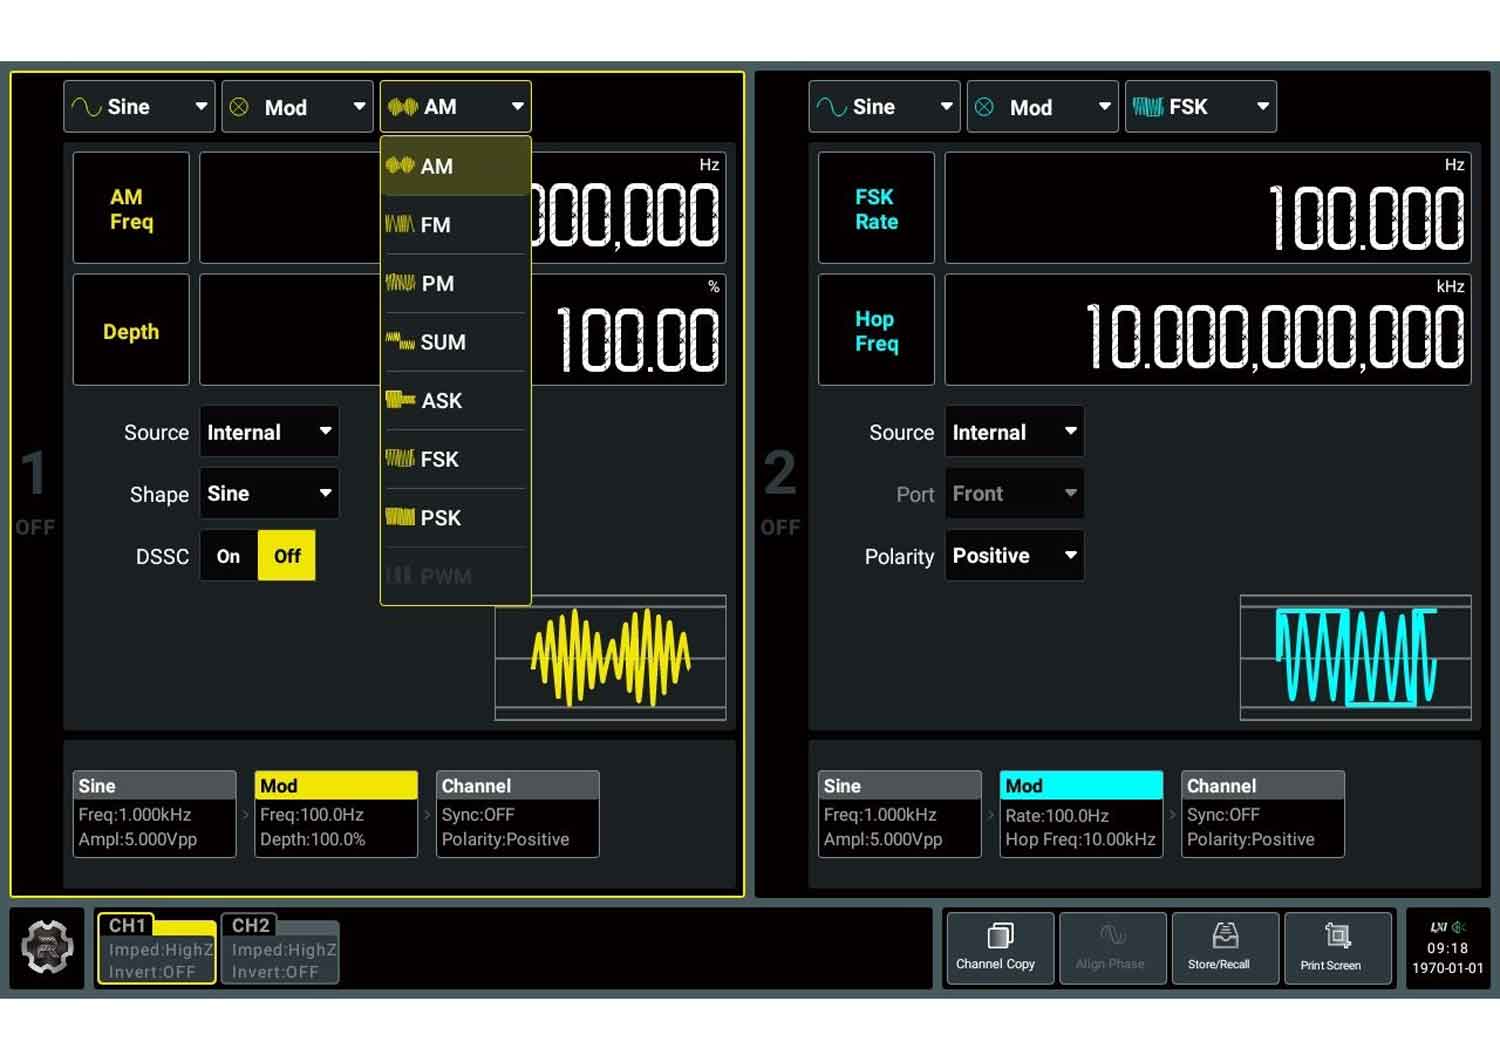Viewport: 1500px width, 1060px height.
Task: Open the settings gear menu
Action: (47, 947)
